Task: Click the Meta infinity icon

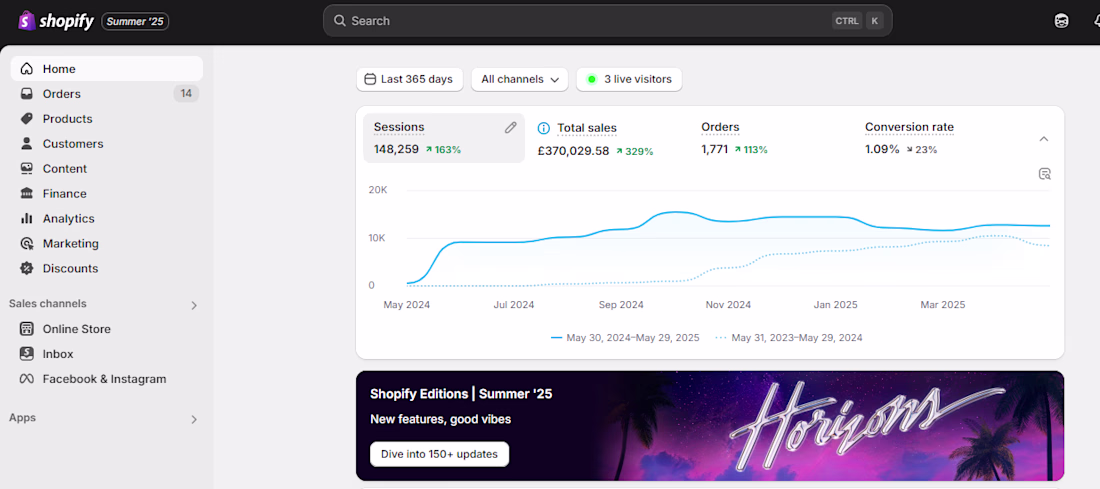Action: (27, 379)
